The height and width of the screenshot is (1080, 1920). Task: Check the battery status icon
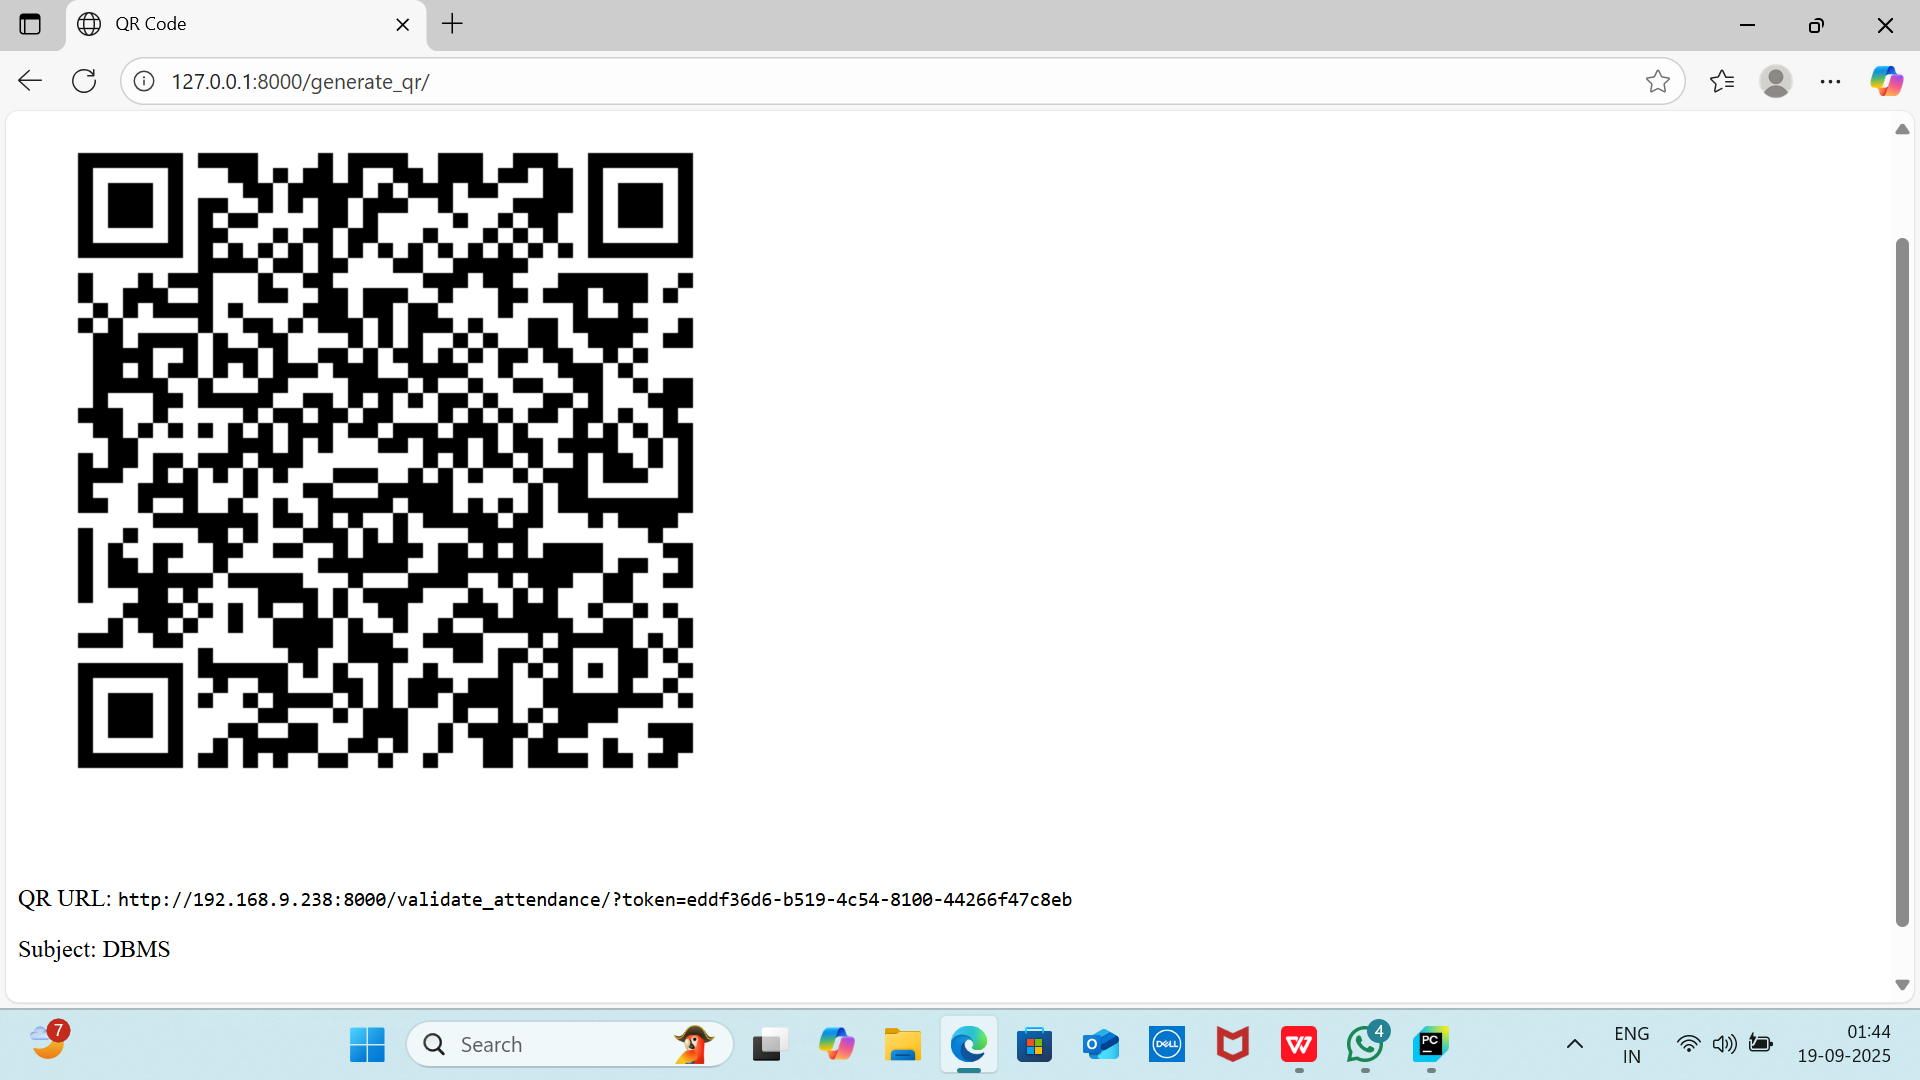coord(1760,1045)
